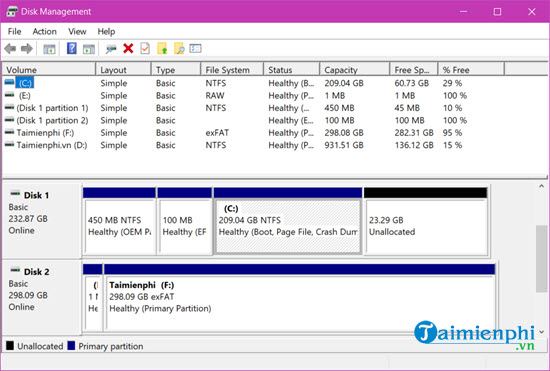Click the drive icon beside (C:) volume
The width and height of the screenshot is (550, 371).
tap(9, 82)
